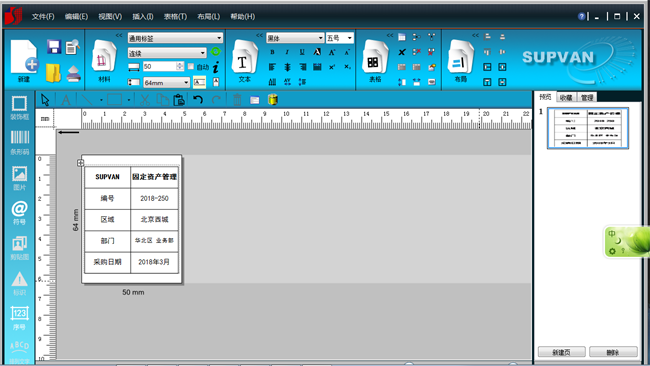Click the 序号 serial number tool
The height and width of the screenshot is (366, 650).
19,318
